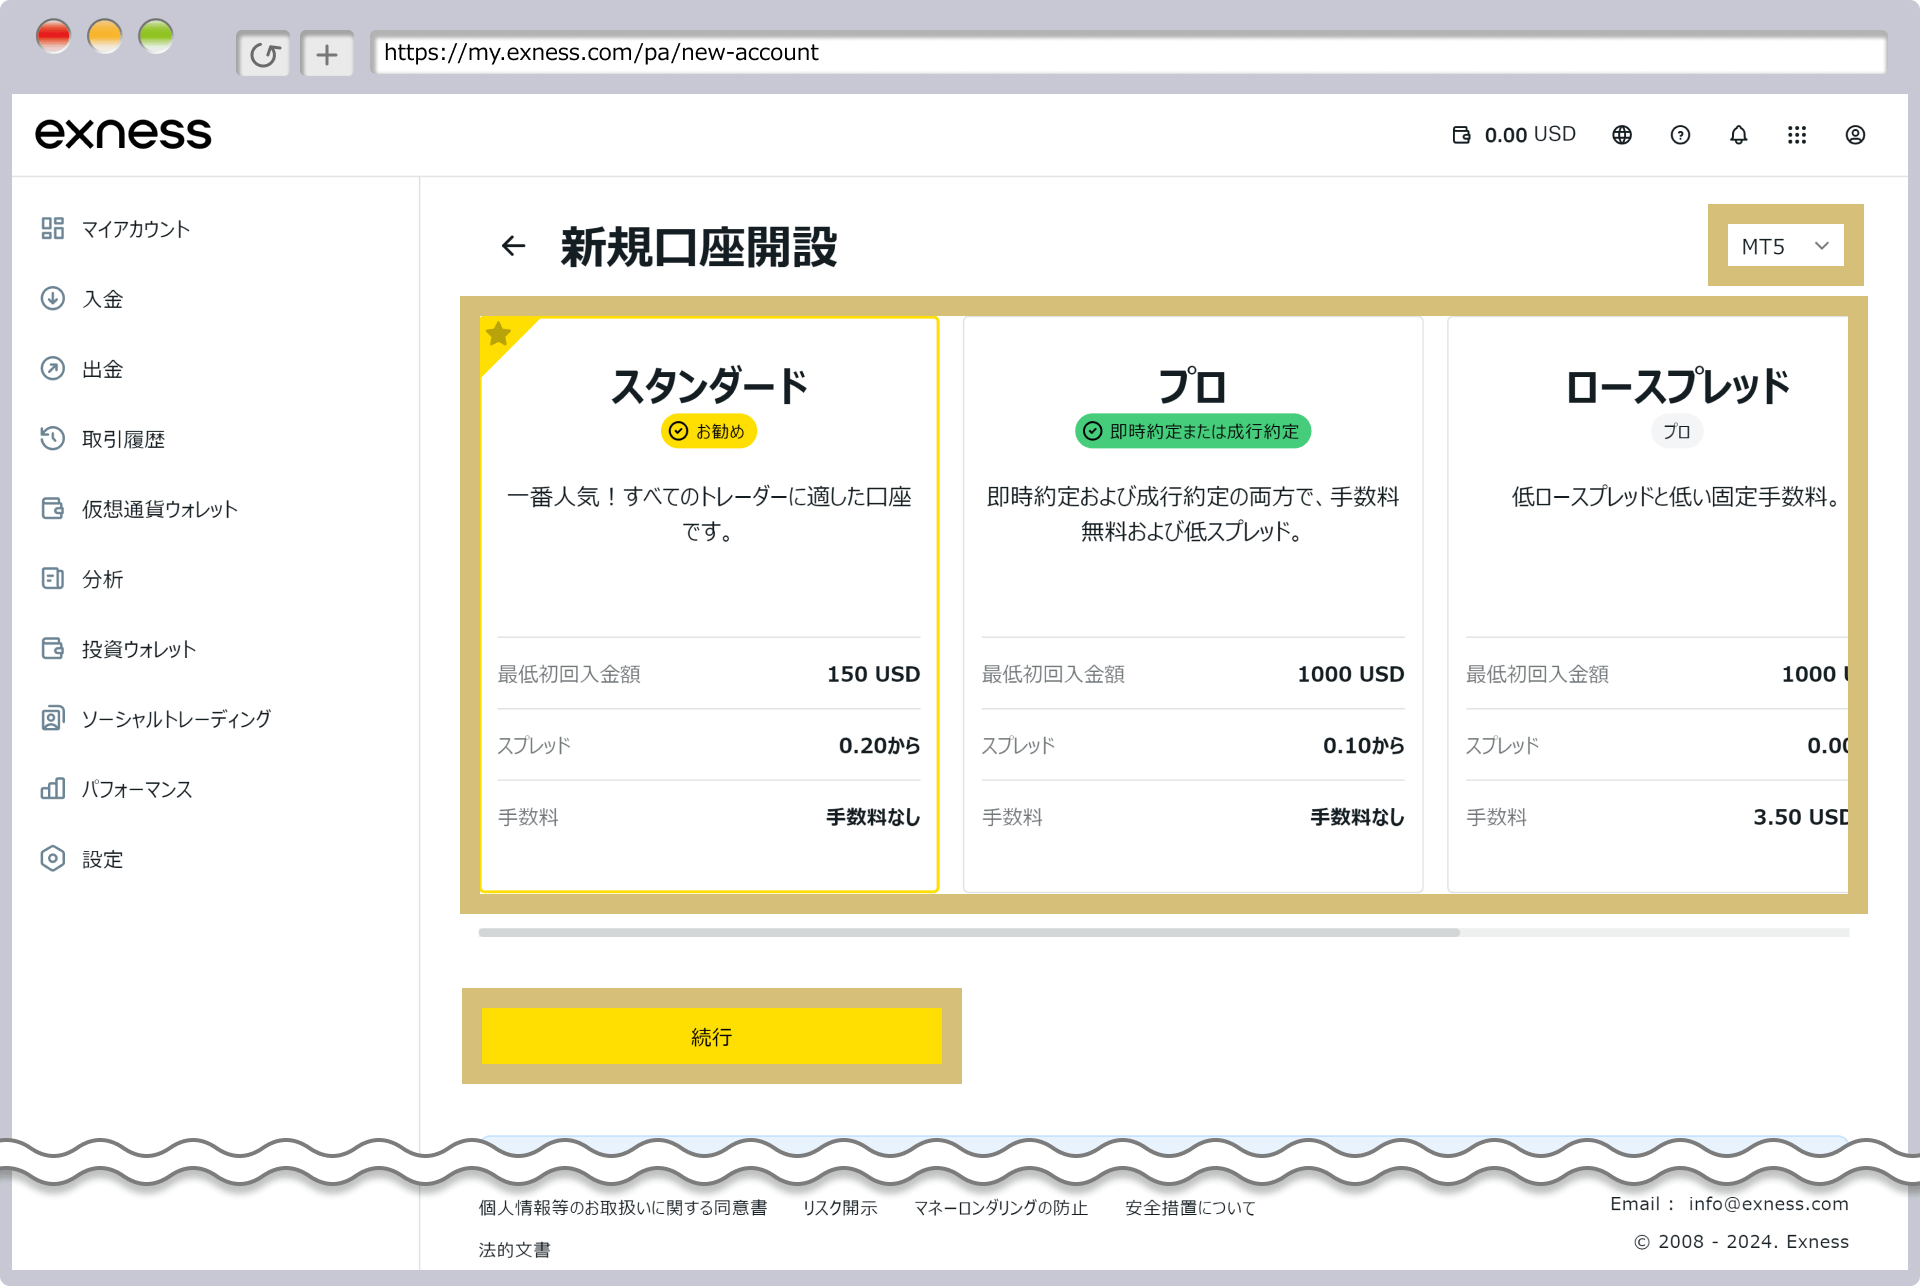1920x1286 pixels.
Task: Click the 0.10から spread value
Action: pyautogui.click(x=1363, y=746)
